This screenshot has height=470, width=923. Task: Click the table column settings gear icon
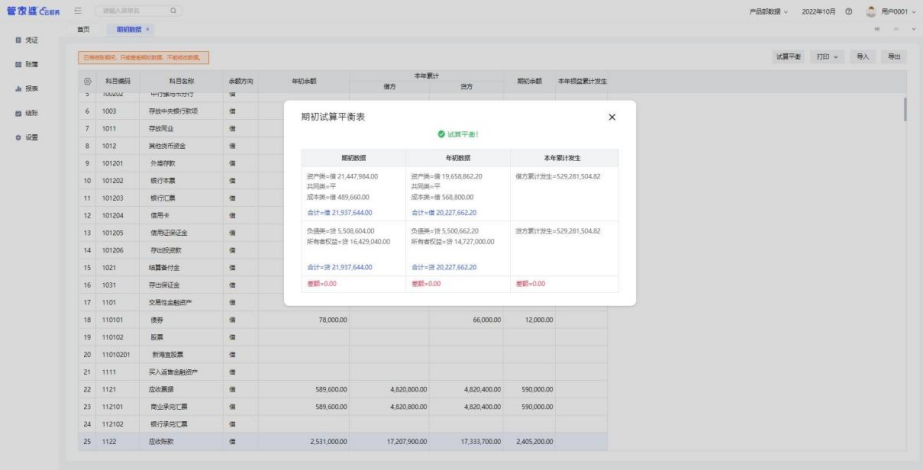click(88, 80)
